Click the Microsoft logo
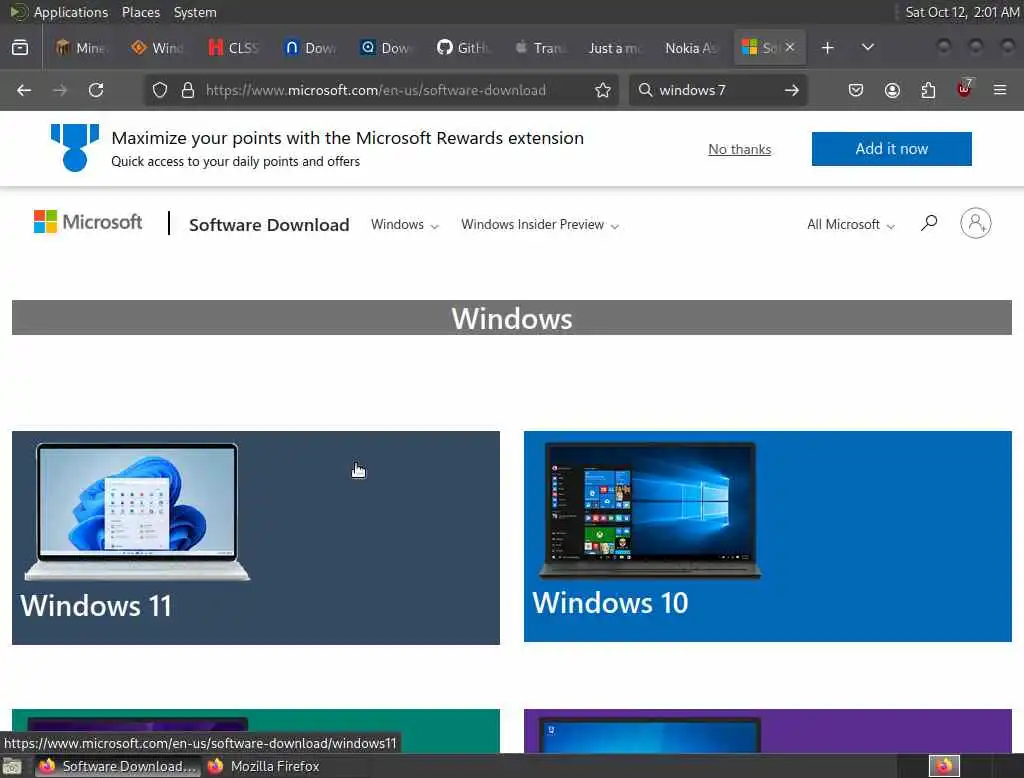 click(88, 222)
